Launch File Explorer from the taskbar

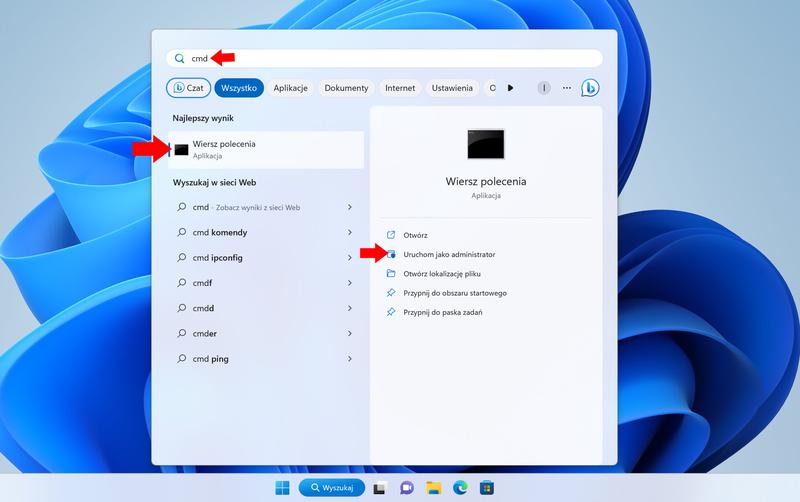[434, 488]
